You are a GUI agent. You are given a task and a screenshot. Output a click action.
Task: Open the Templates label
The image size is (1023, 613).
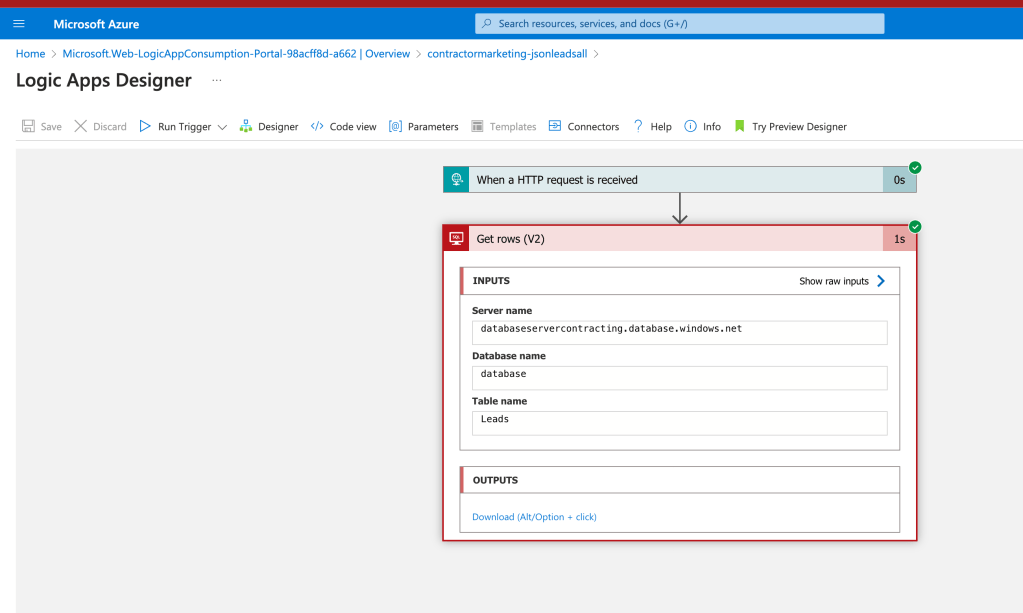point(513,127)
